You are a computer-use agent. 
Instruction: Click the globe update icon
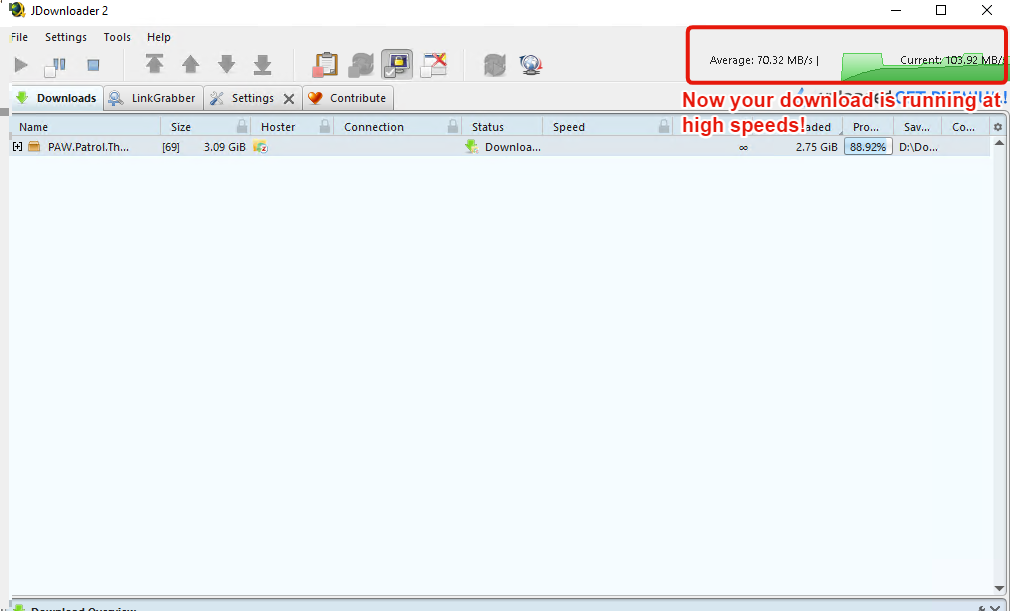coord(531,64)
